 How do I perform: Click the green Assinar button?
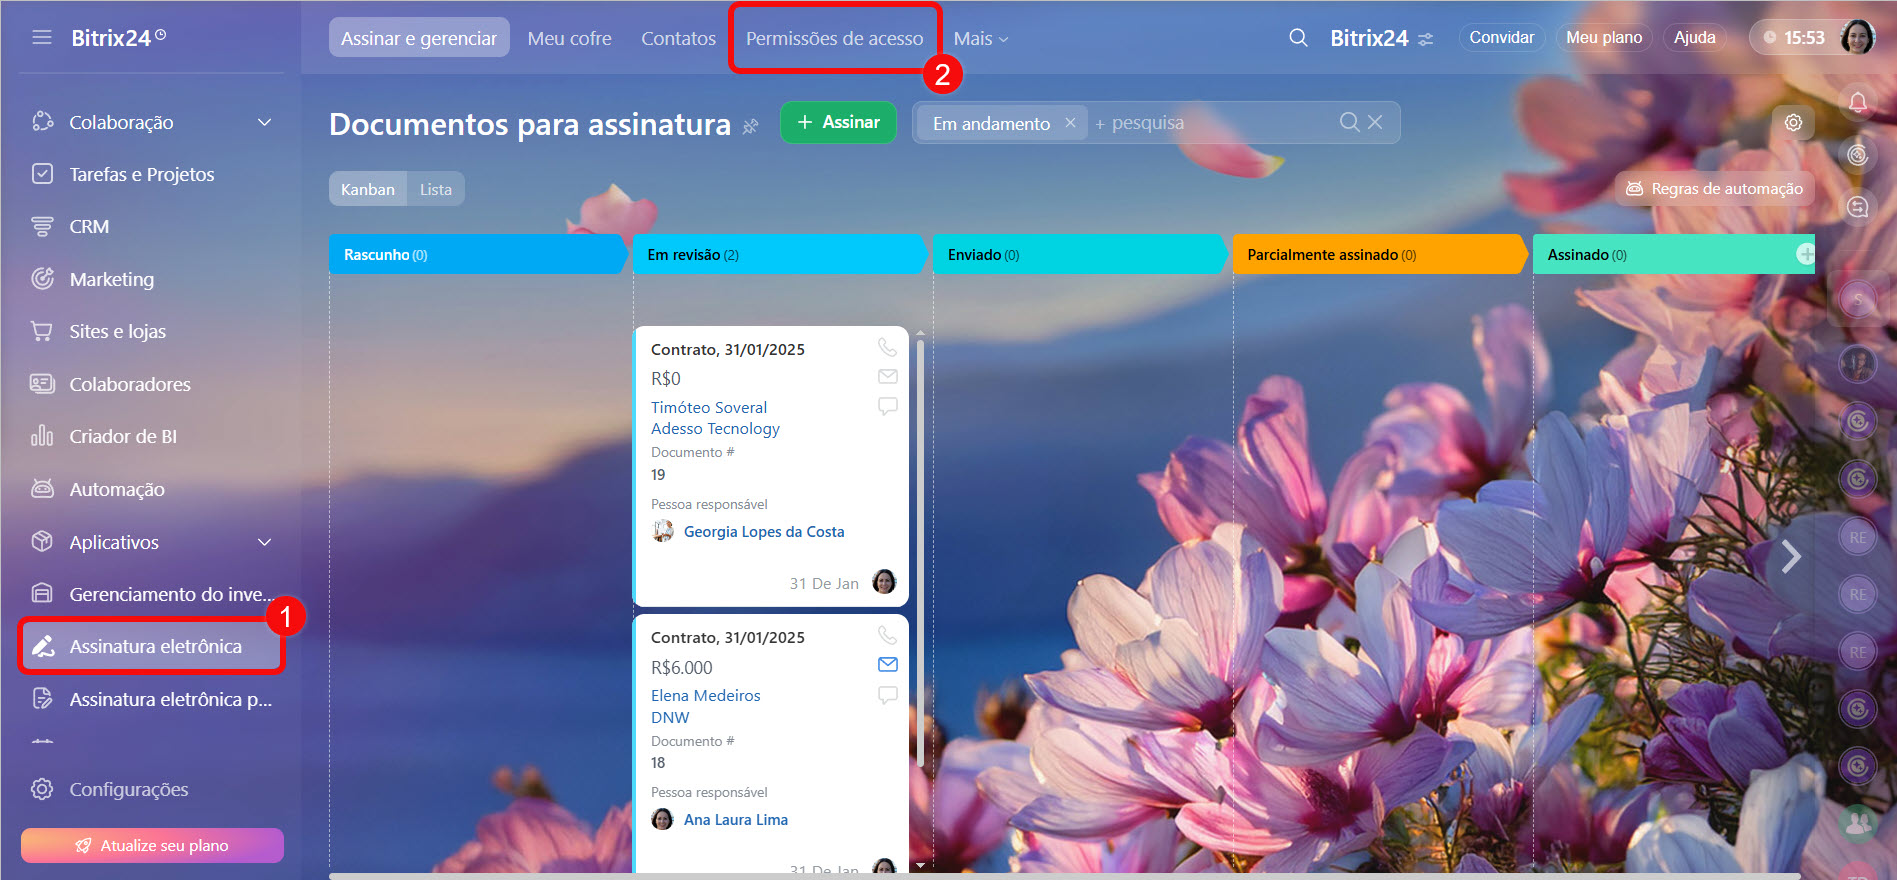pyautogui.click(x=838, y=122)
